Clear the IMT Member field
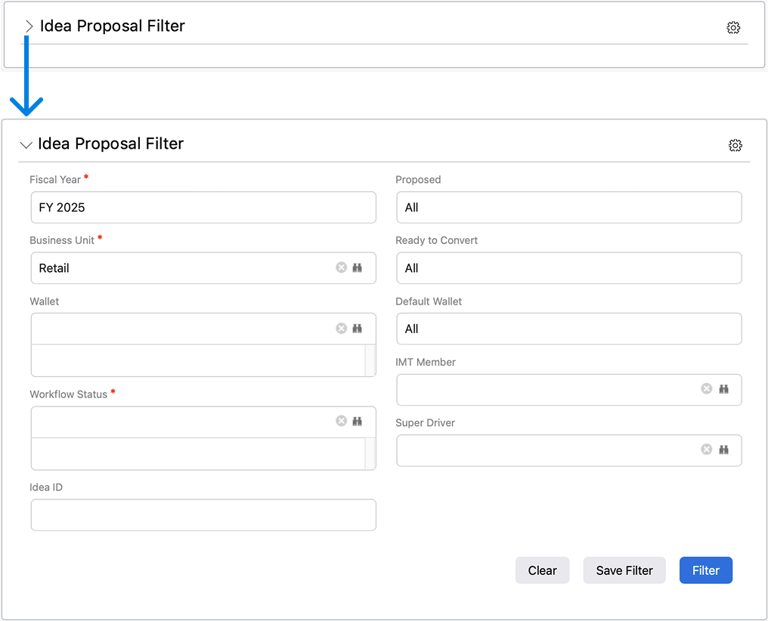This screenshot has width=768, height=621. tap(707, 389)
